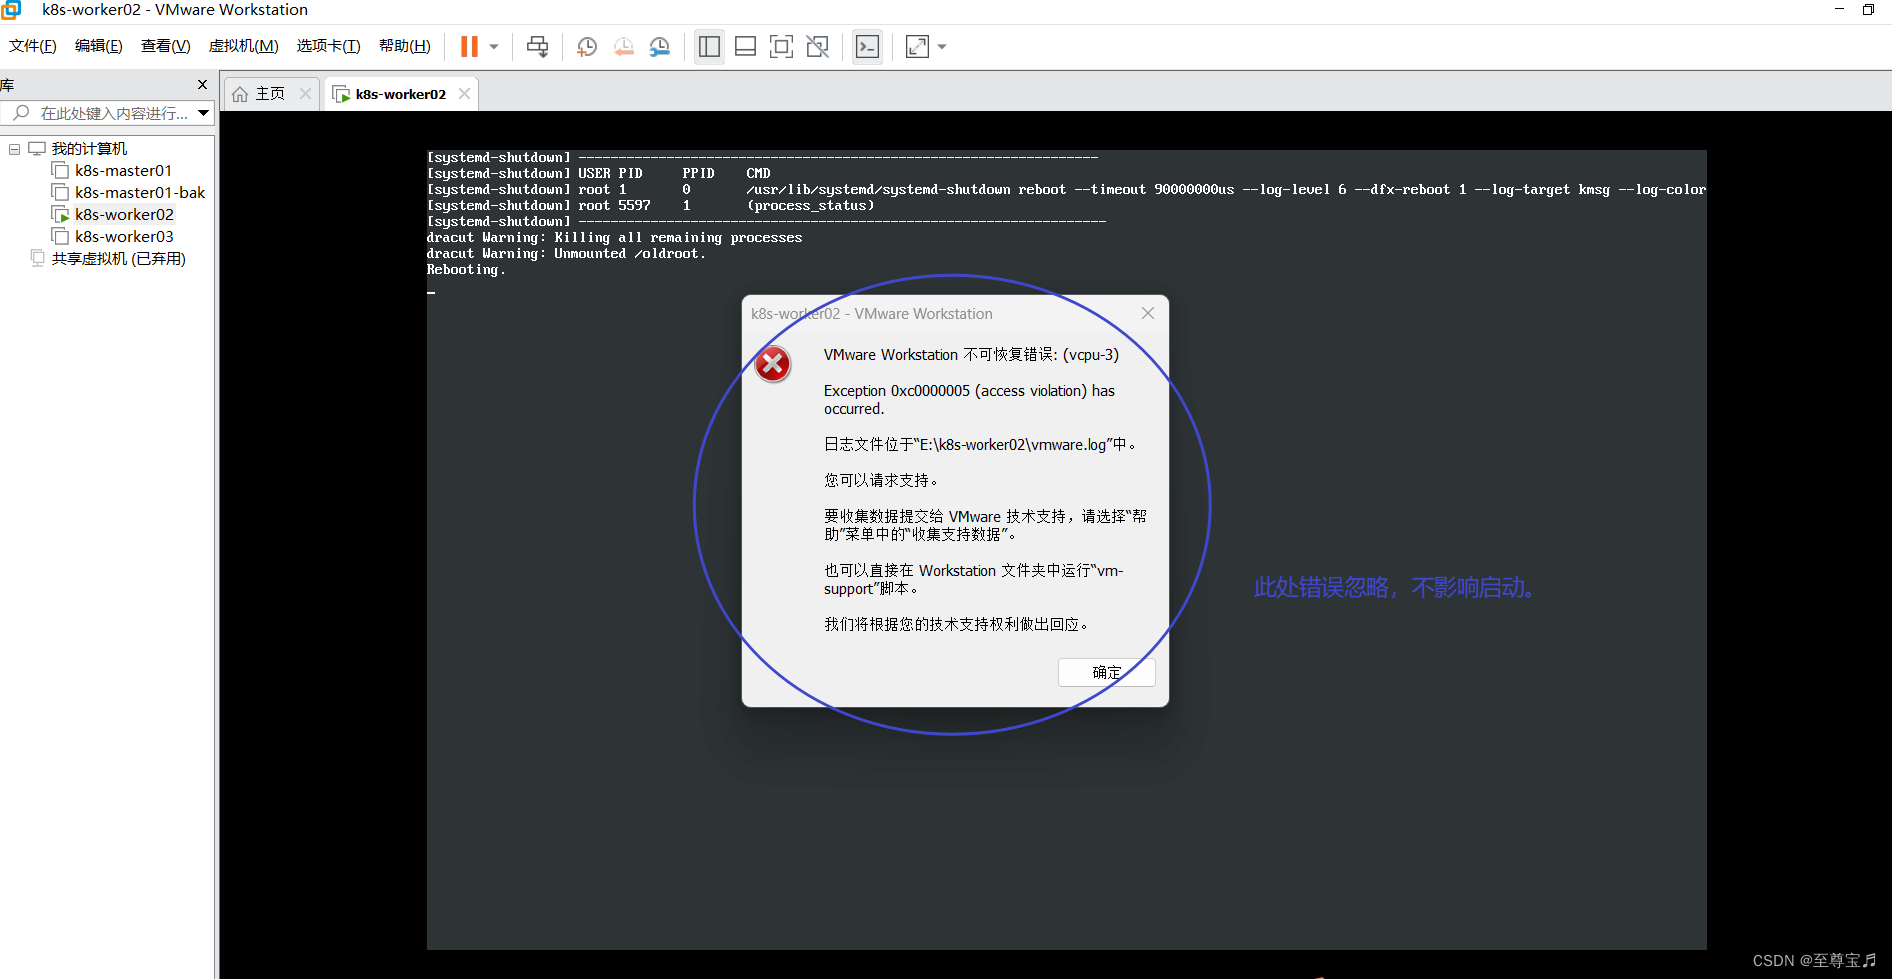Click the stretch guest display icon
This screenshot has height=979, width=1892.
[x=917, y=47]
